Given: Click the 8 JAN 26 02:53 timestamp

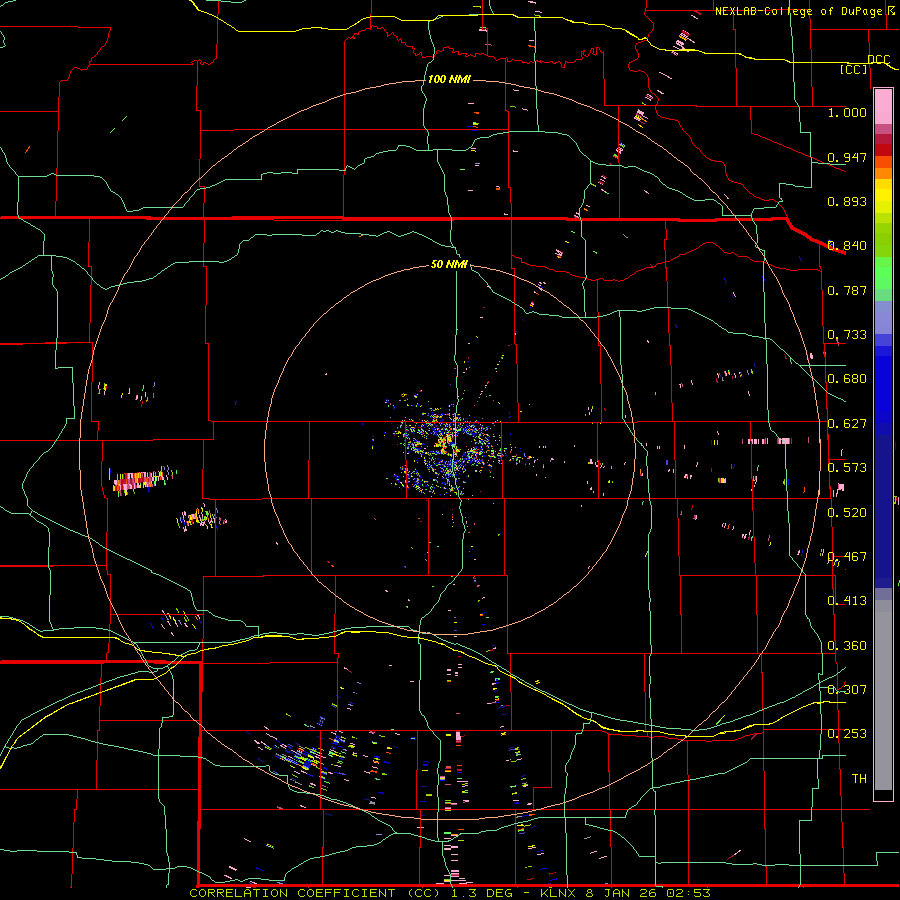Looking at the screenshot, I should point(648,893).
